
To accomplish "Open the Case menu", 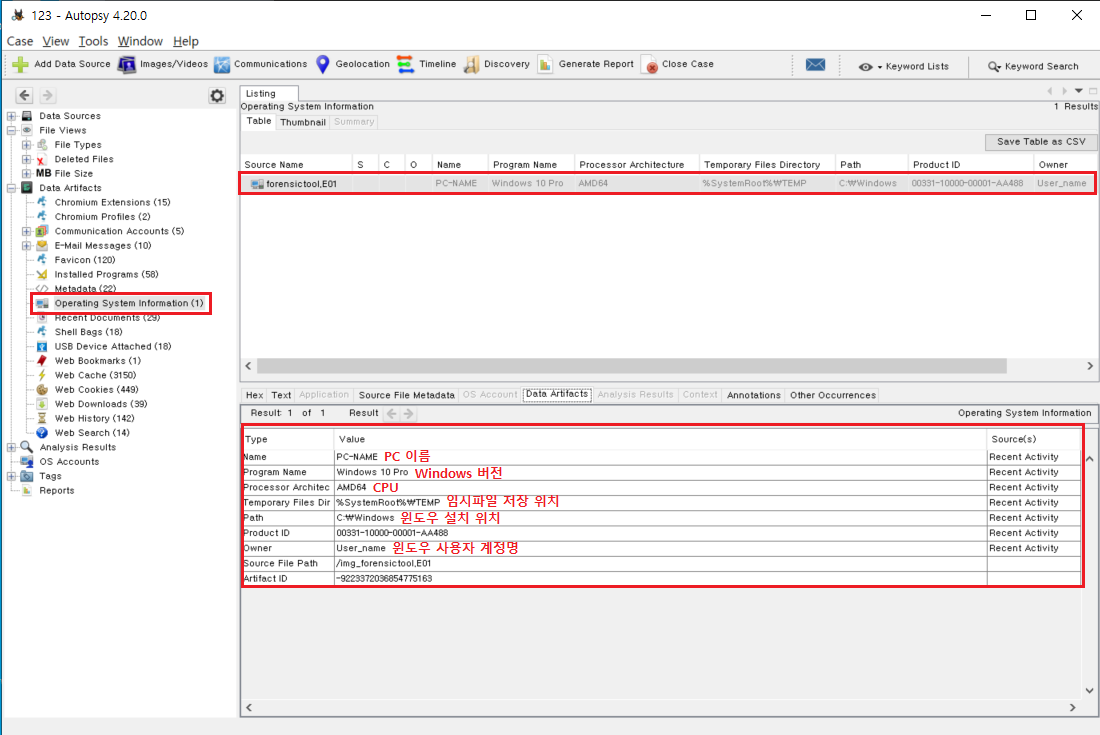I will pos(20,41).
